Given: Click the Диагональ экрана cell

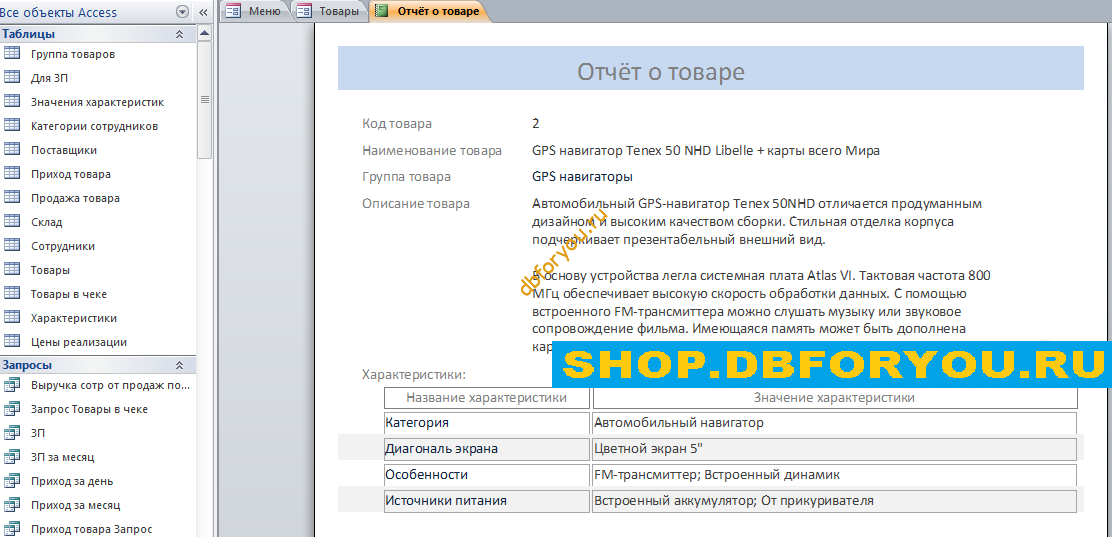Looking at the screenshot, I should click(x=486, y=449).
